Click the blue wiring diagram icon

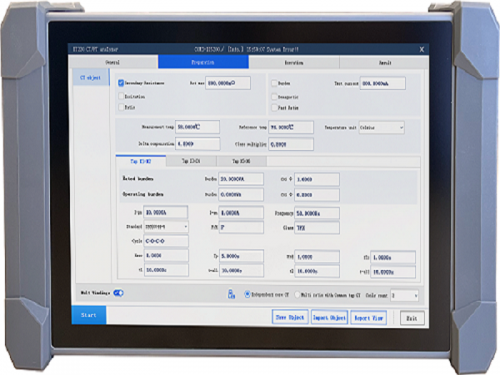231,294
